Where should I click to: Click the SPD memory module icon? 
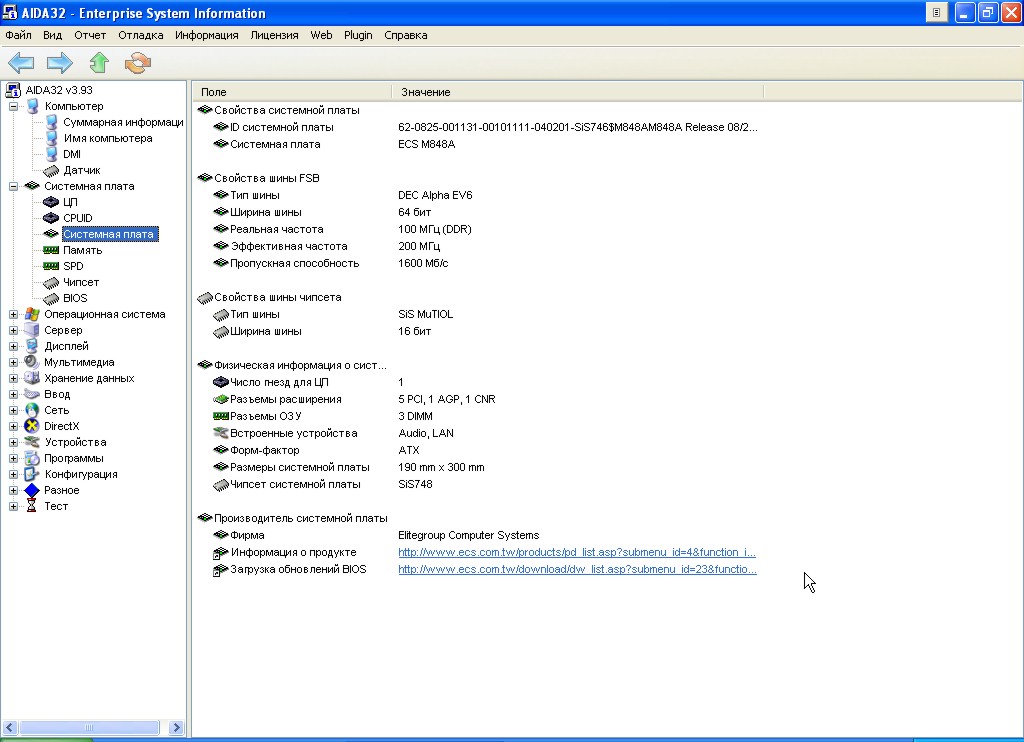pos(51,266)
